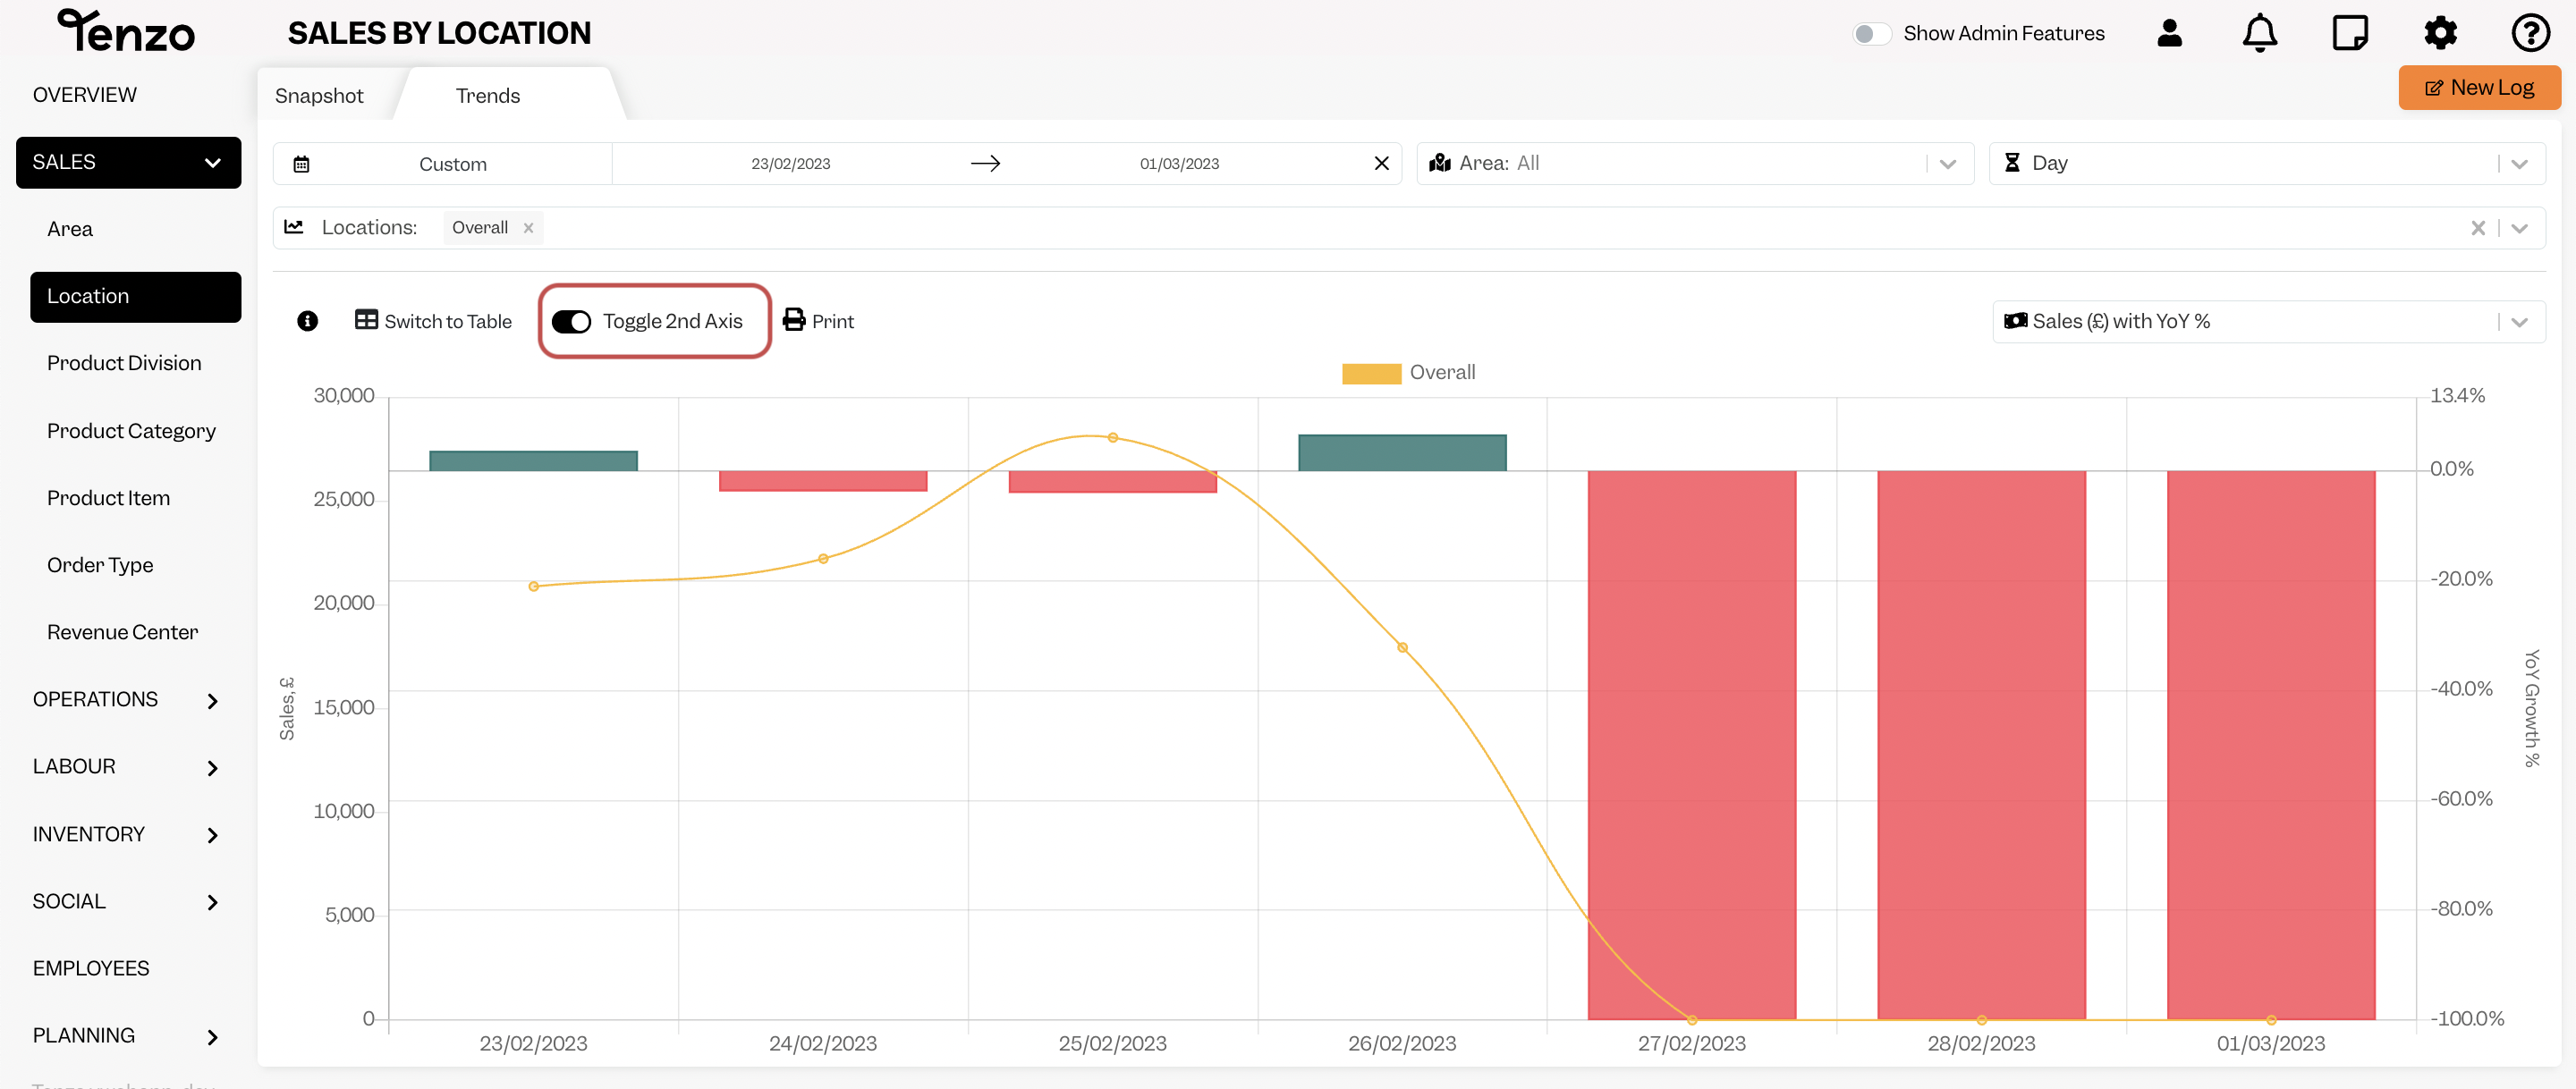This screenshot has height=1089, width=2576.
Task: Open Sales (£) with YoY % dropdown
Action: coord(2268,322)
